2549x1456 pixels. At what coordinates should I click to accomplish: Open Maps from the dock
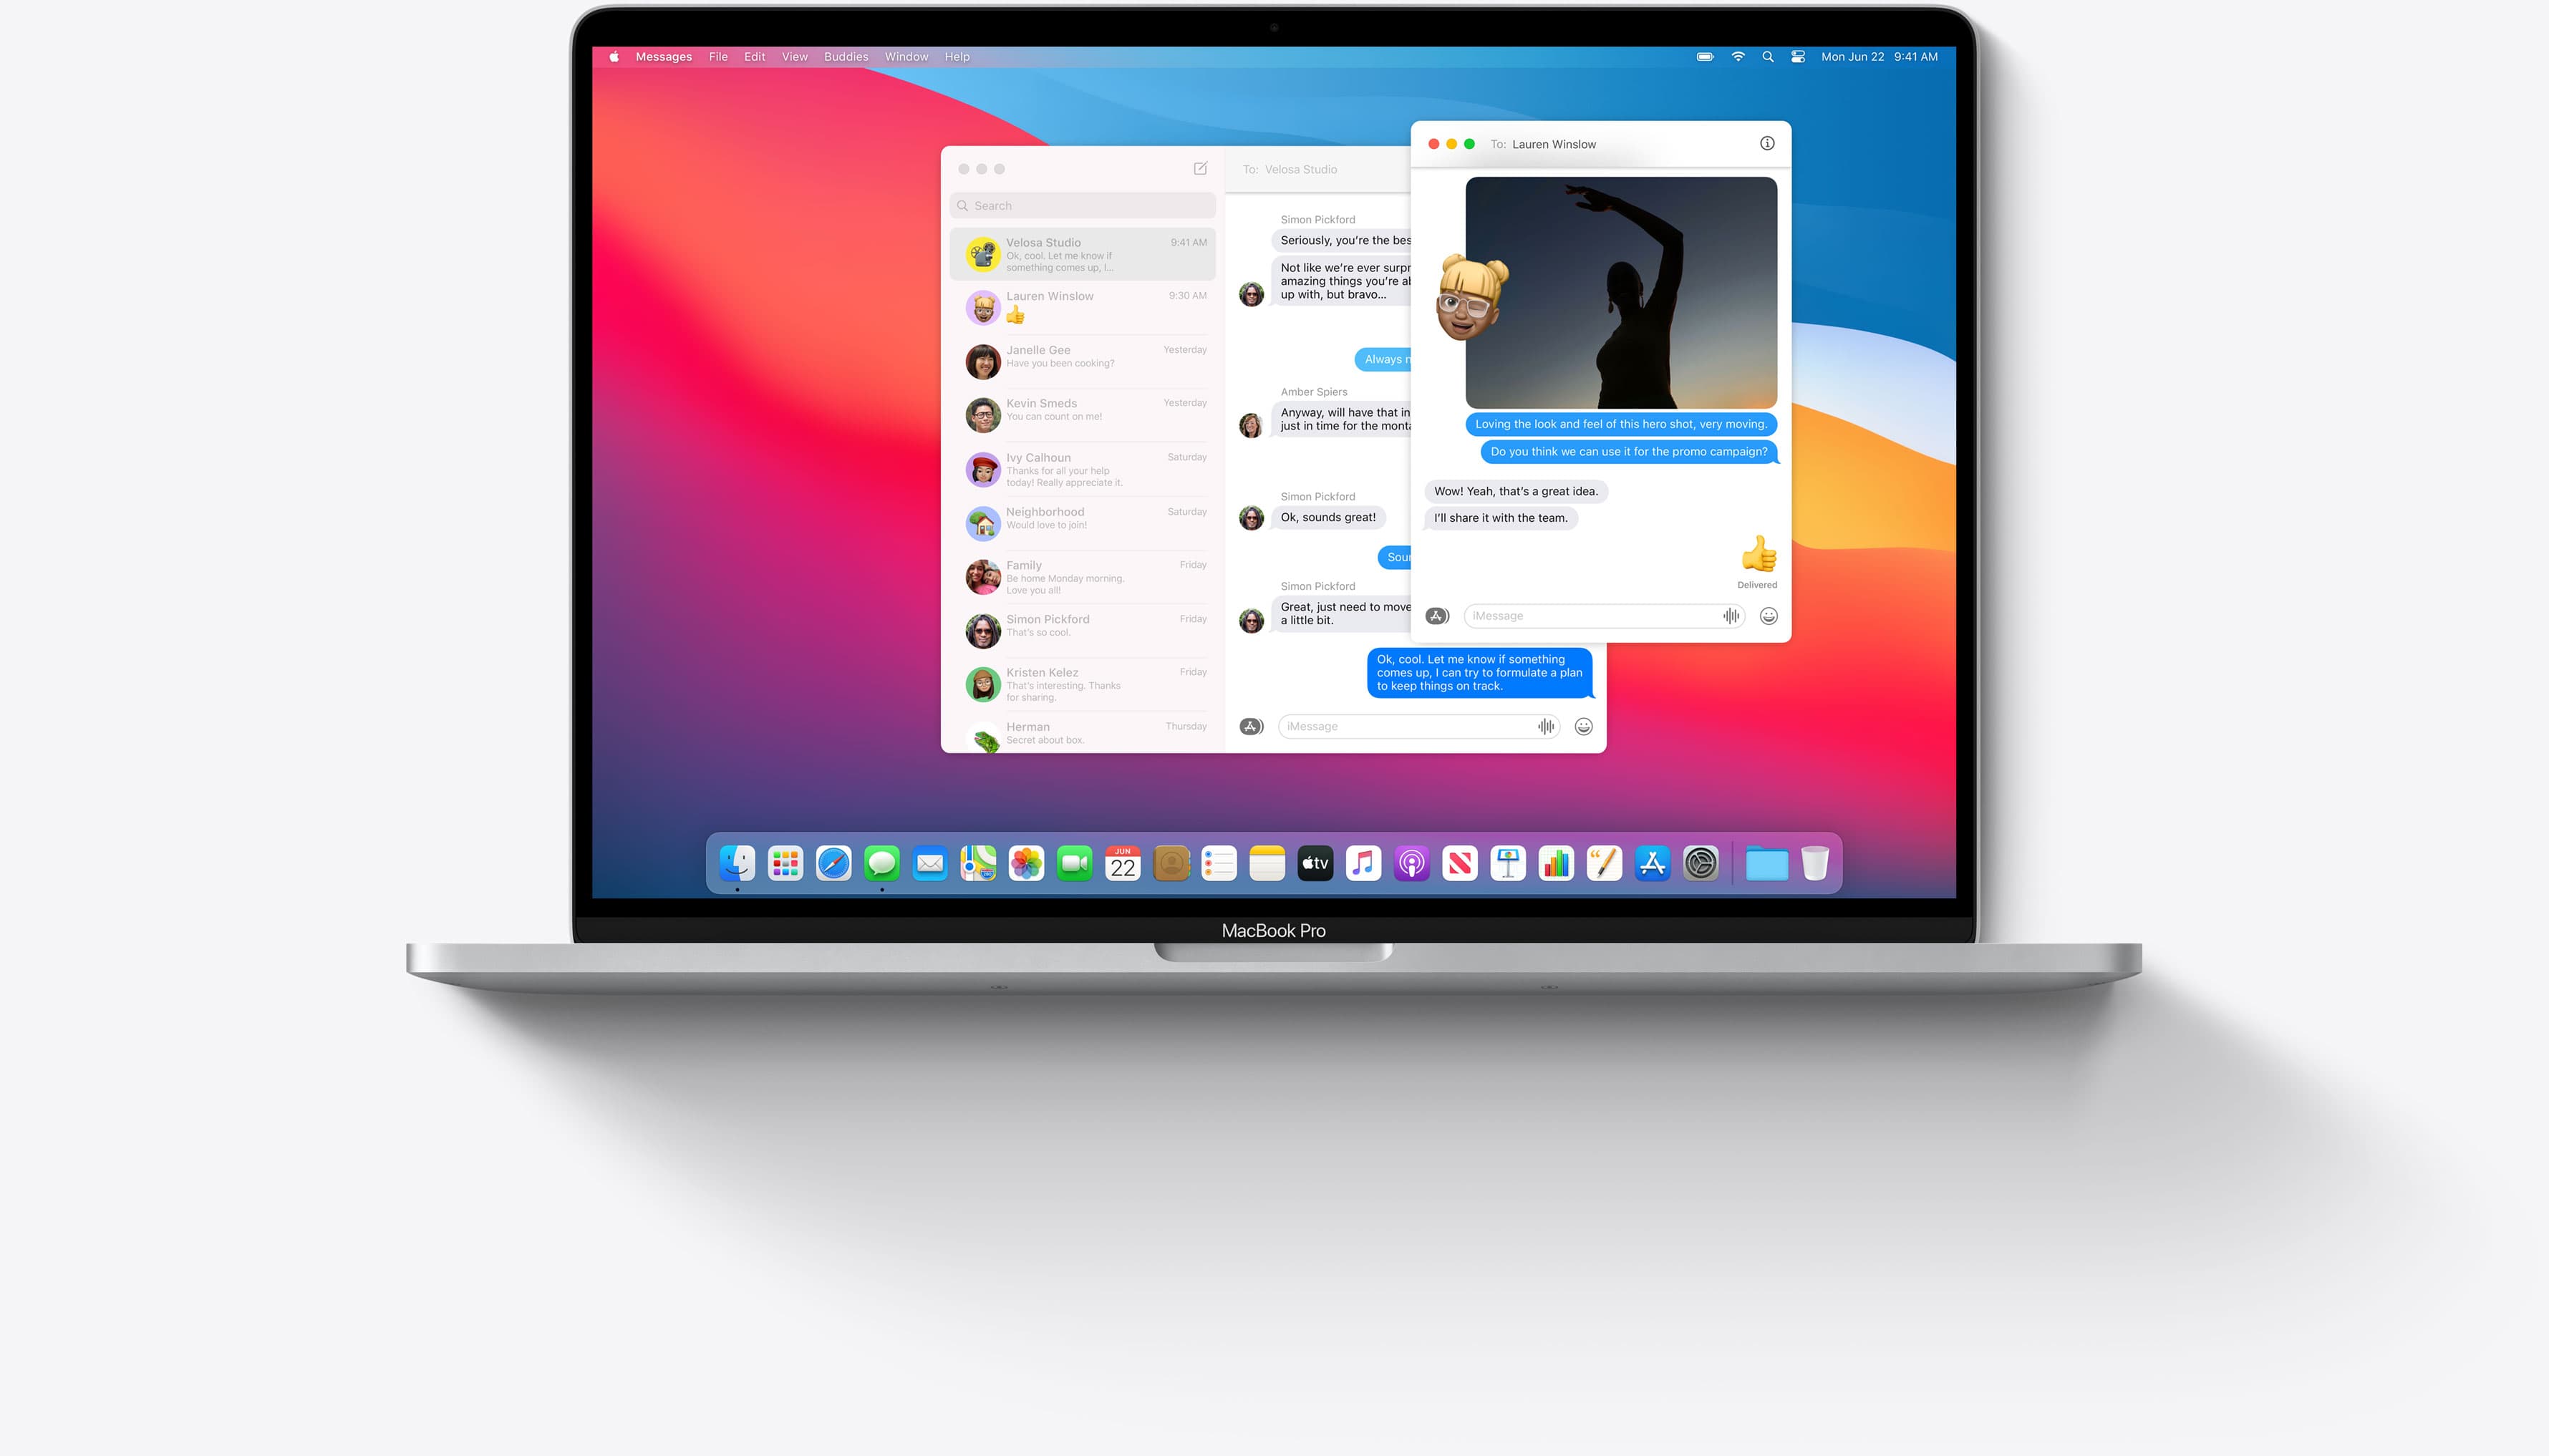pyautogui.click(x=977, y=861)
